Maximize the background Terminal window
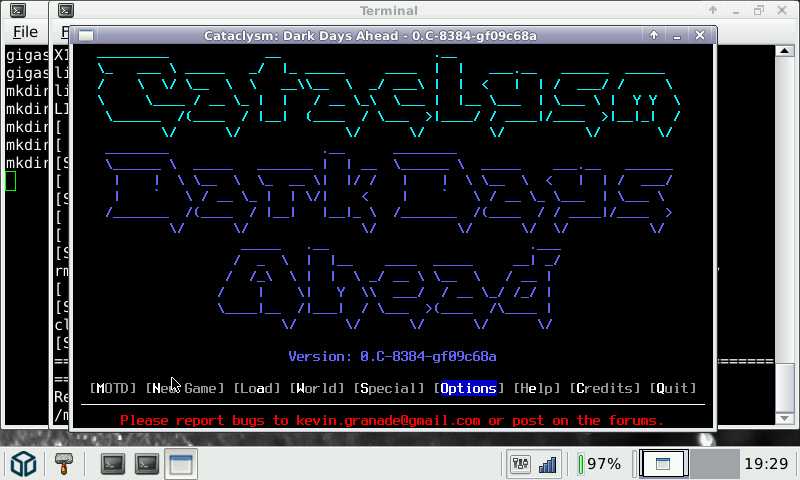800x480 pixels. pyautogui.click(x=759, y=10)
